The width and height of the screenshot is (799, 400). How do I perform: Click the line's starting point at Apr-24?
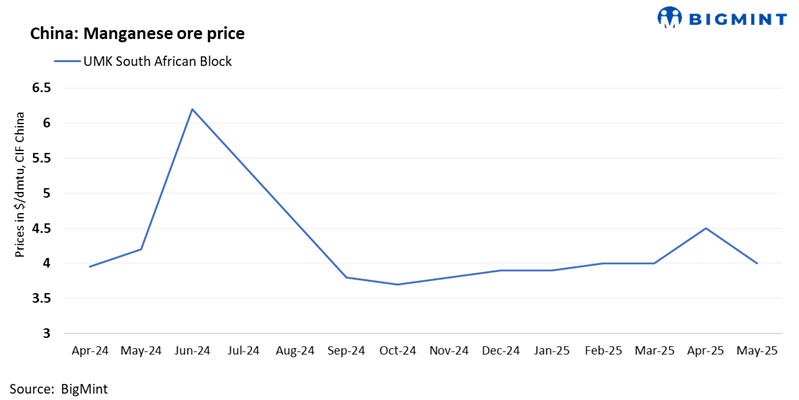(x=90, y=267)
